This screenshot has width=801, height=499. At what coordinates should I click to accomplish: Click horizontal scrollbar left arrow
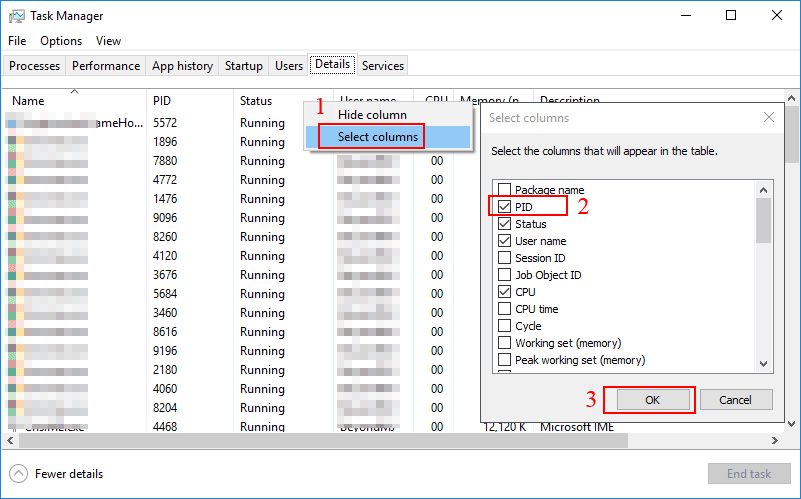click(10, 440)
